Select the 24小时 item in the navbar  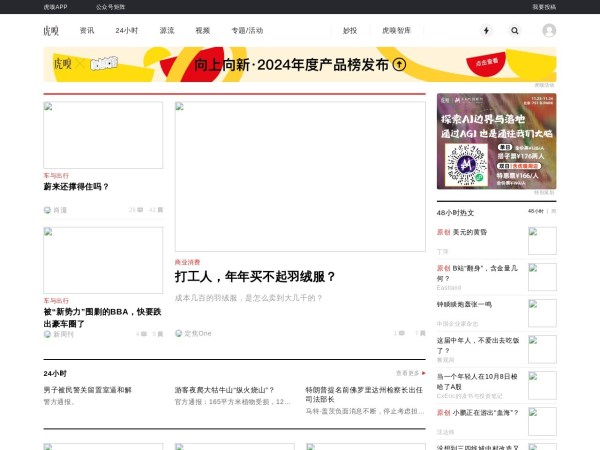pos(127,31)
